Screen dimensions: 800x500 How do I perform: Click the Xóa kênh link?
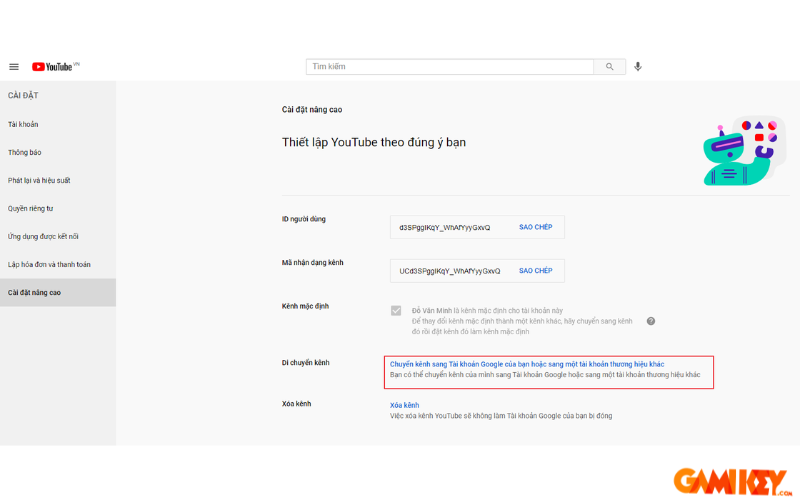pos(405,405)
